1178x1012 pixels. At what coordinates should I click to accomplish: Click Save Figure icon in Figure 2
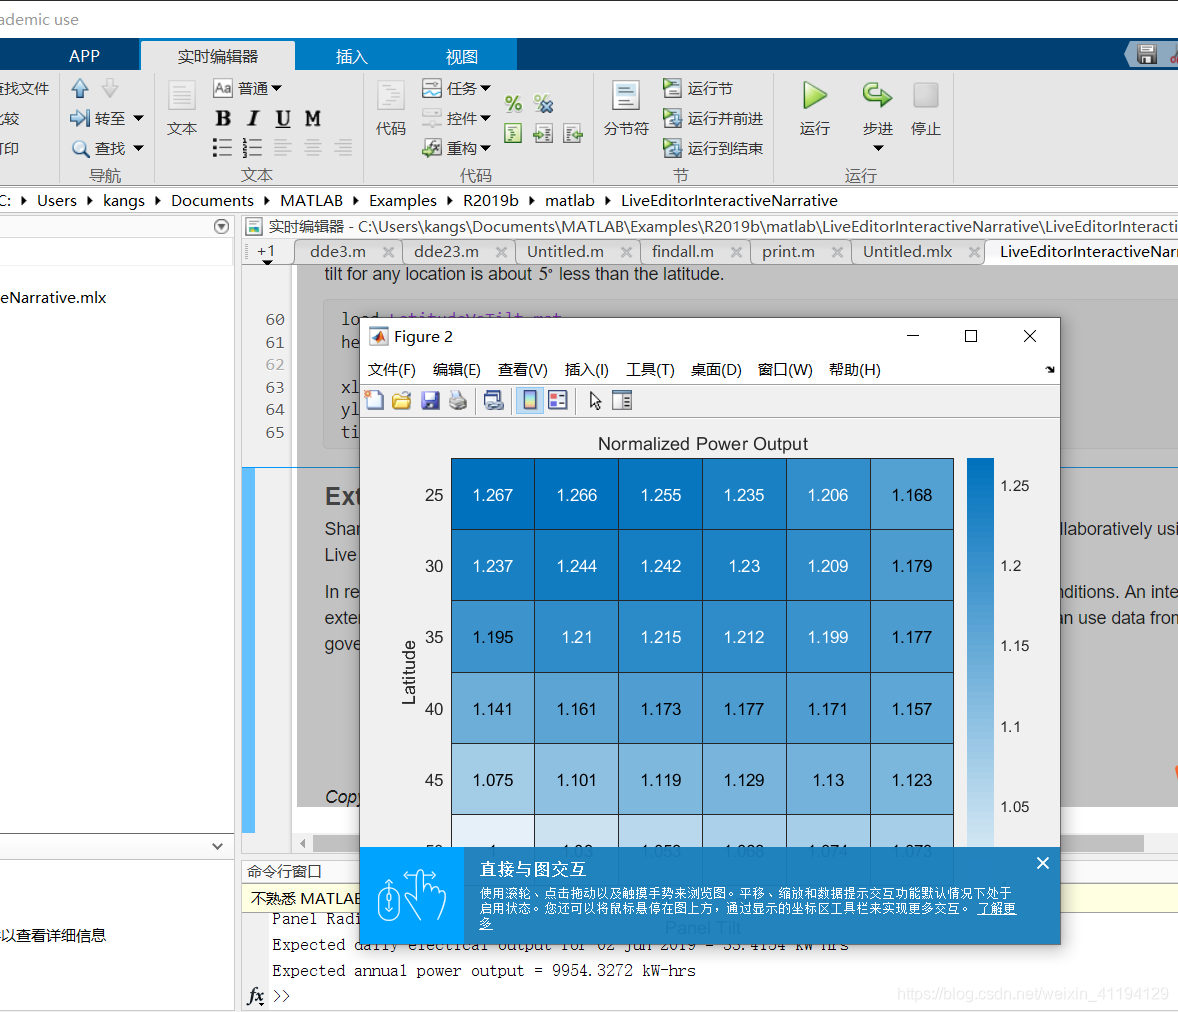click(430, 400)
